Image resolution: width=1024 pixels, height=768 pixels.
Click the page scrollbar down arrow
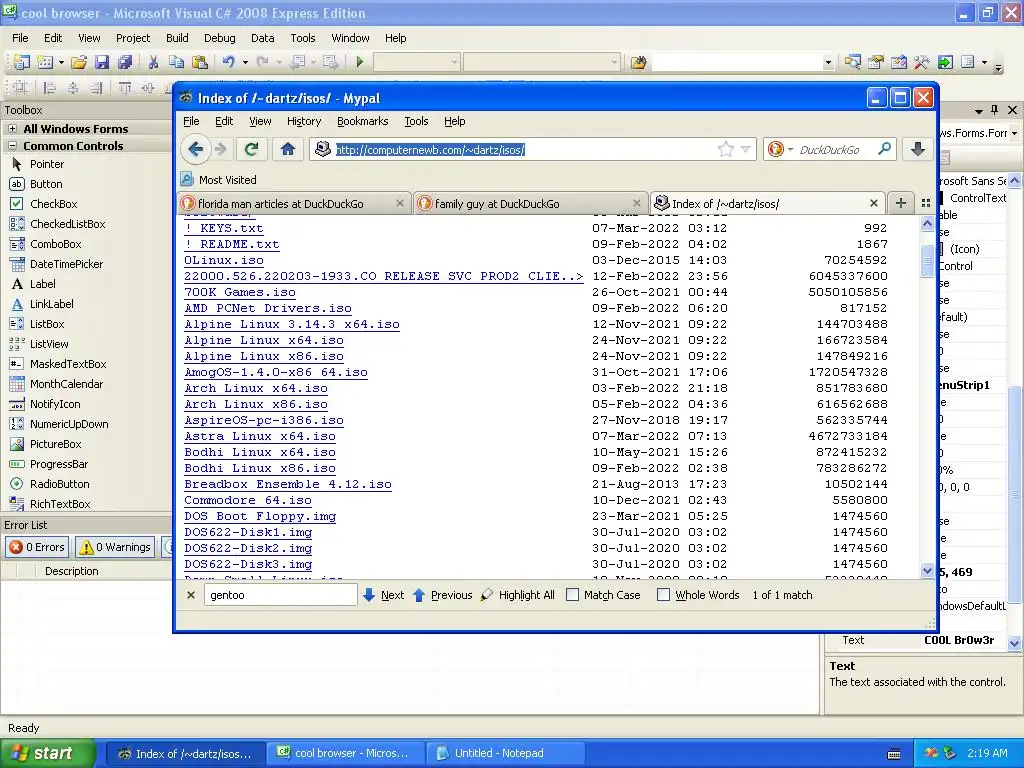[x=927, y=571]
